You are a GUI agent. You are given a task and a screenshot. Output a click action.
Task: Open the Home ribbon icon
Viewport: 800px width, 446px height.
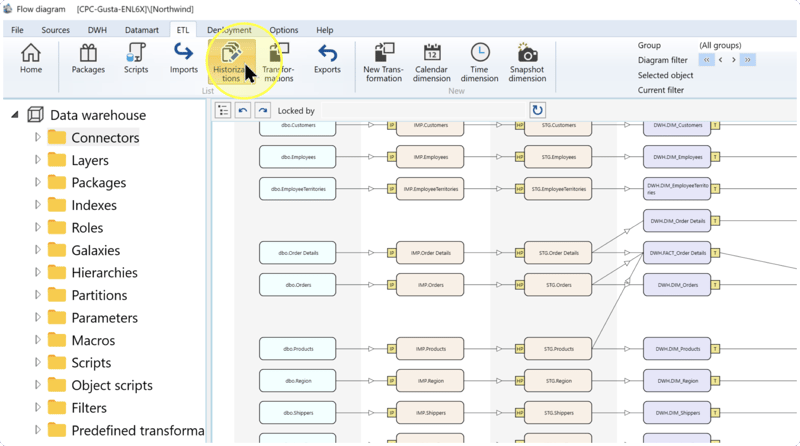point(31,59)
